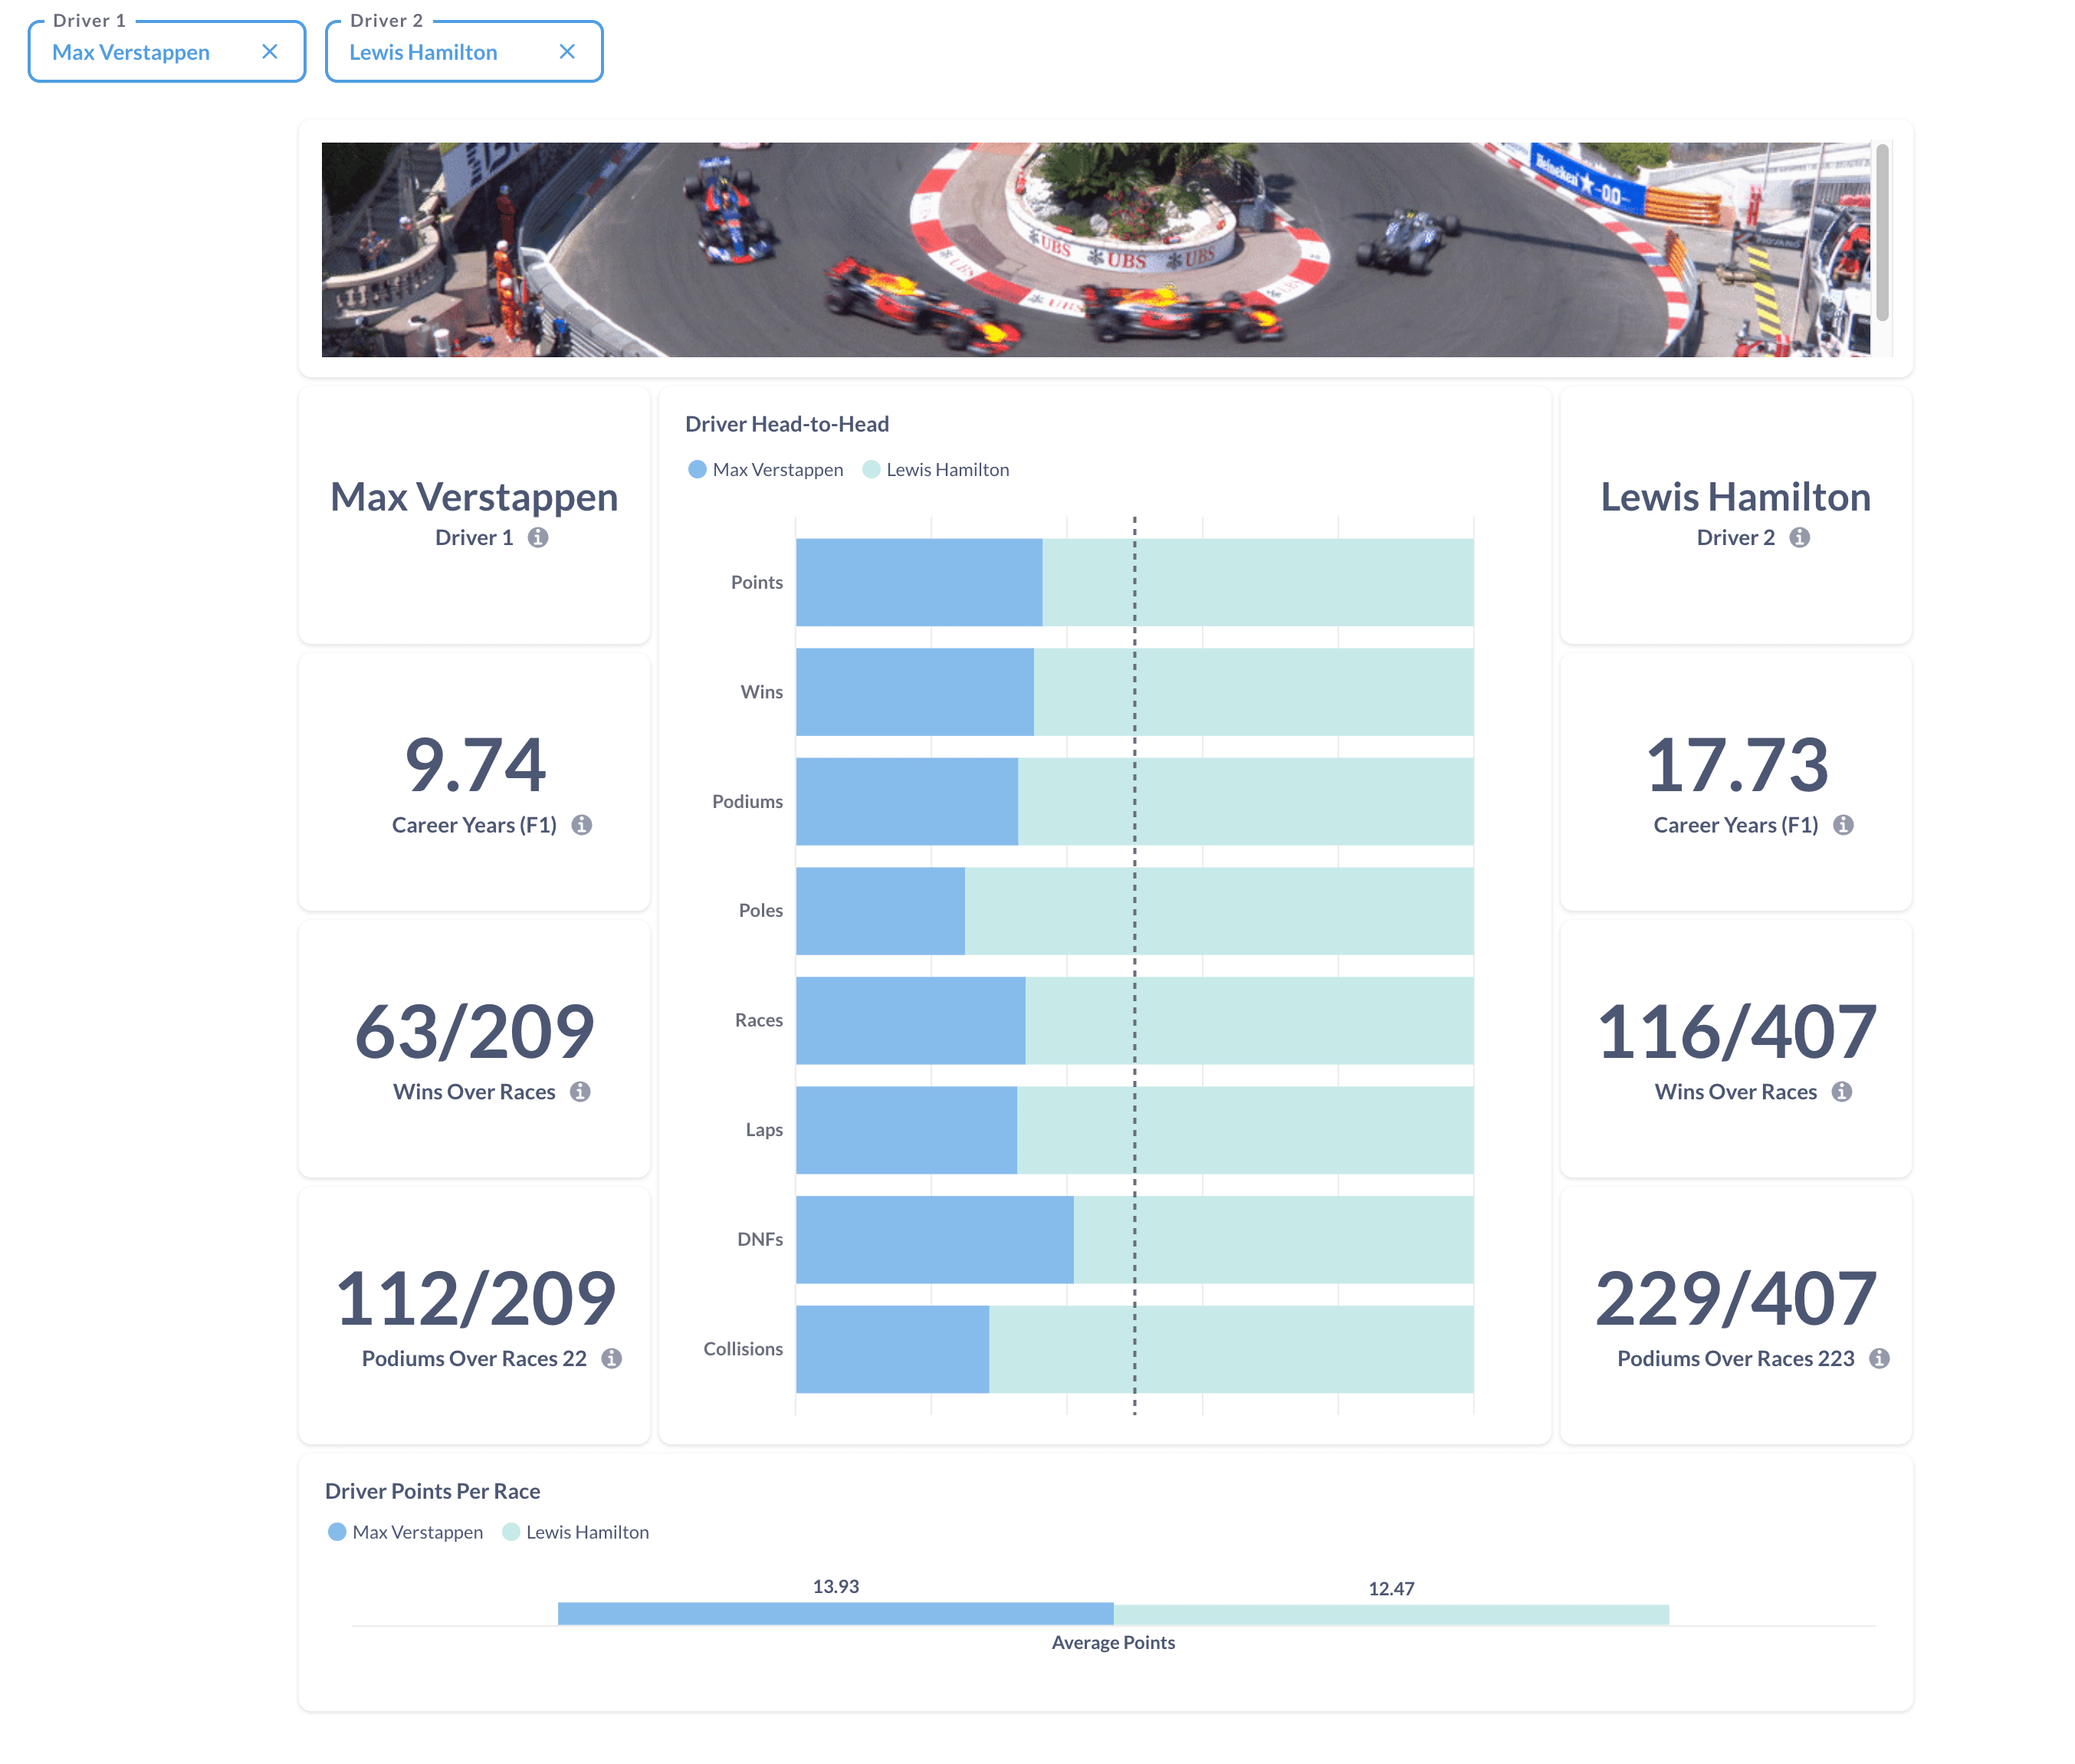
Task: Toggle Lewis Hamilton in Points Per Race legend
Action: 576,1533
